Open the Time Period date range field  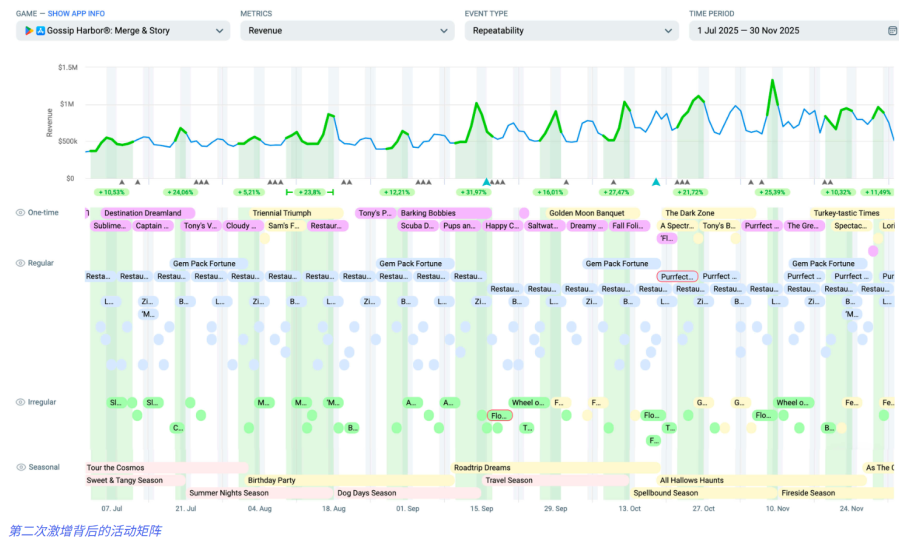point(785,31)
